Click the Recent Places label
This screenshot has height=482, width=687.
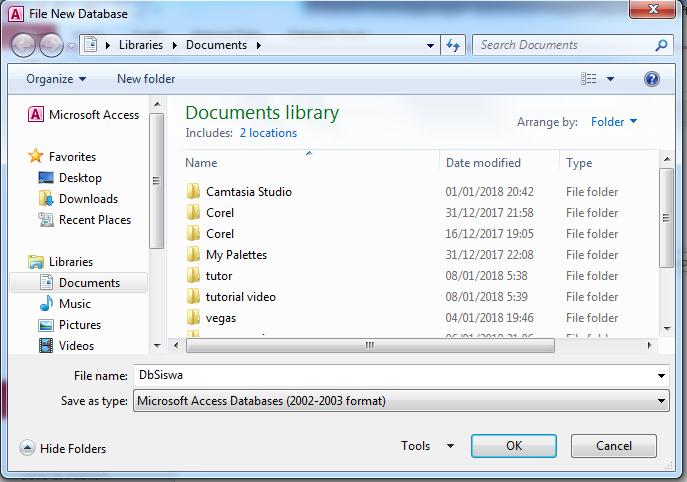(x=95, y=220)
